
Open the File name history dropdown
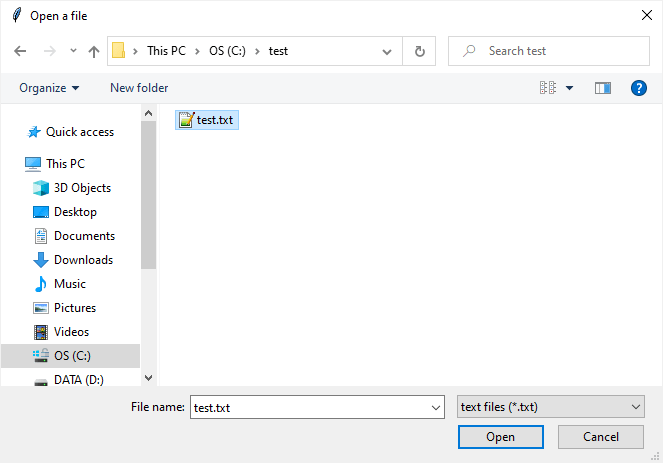tap(436, 408)
